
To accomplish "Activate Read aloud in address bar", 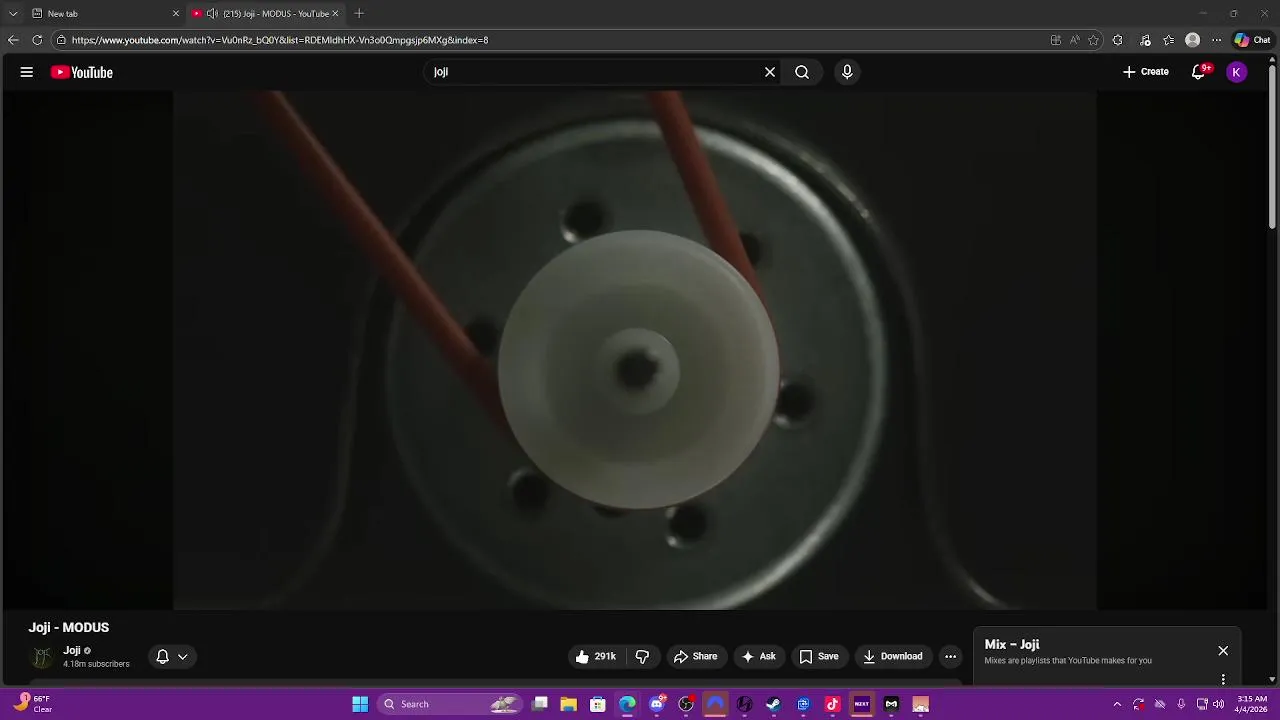I will tap(1074, 40).
